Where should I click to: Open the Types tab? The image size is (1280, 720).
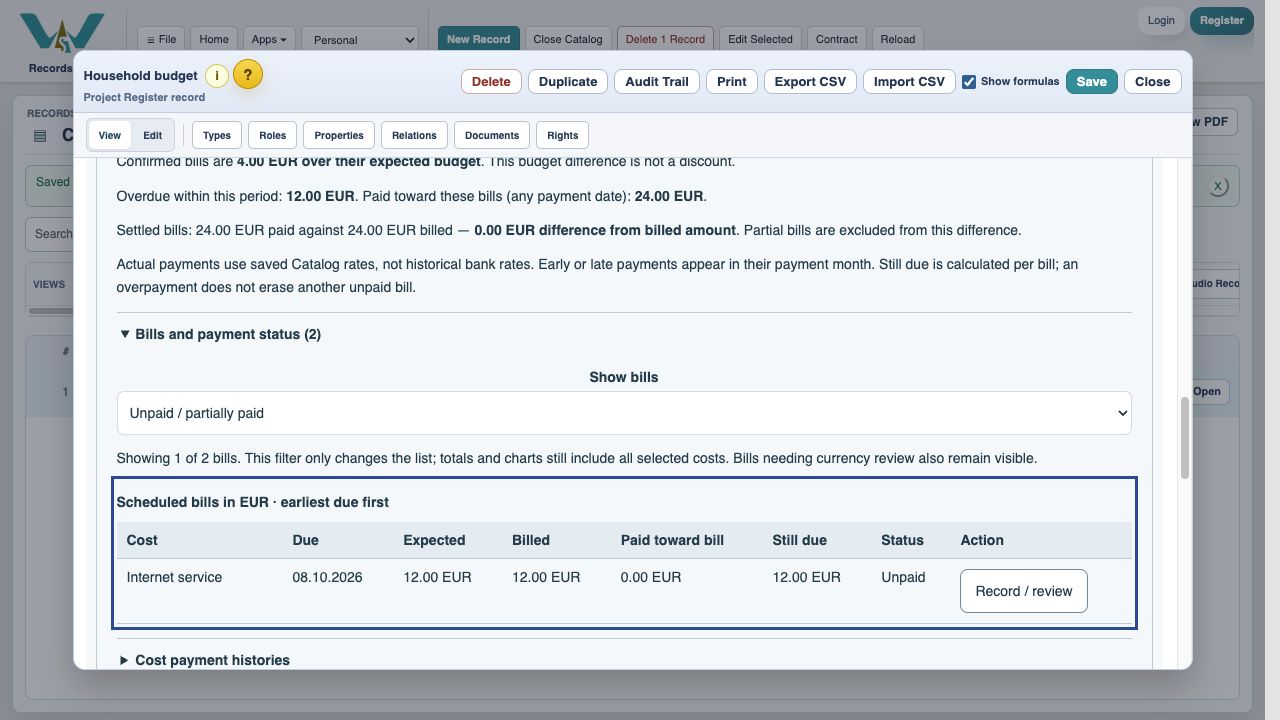[217, 135]
